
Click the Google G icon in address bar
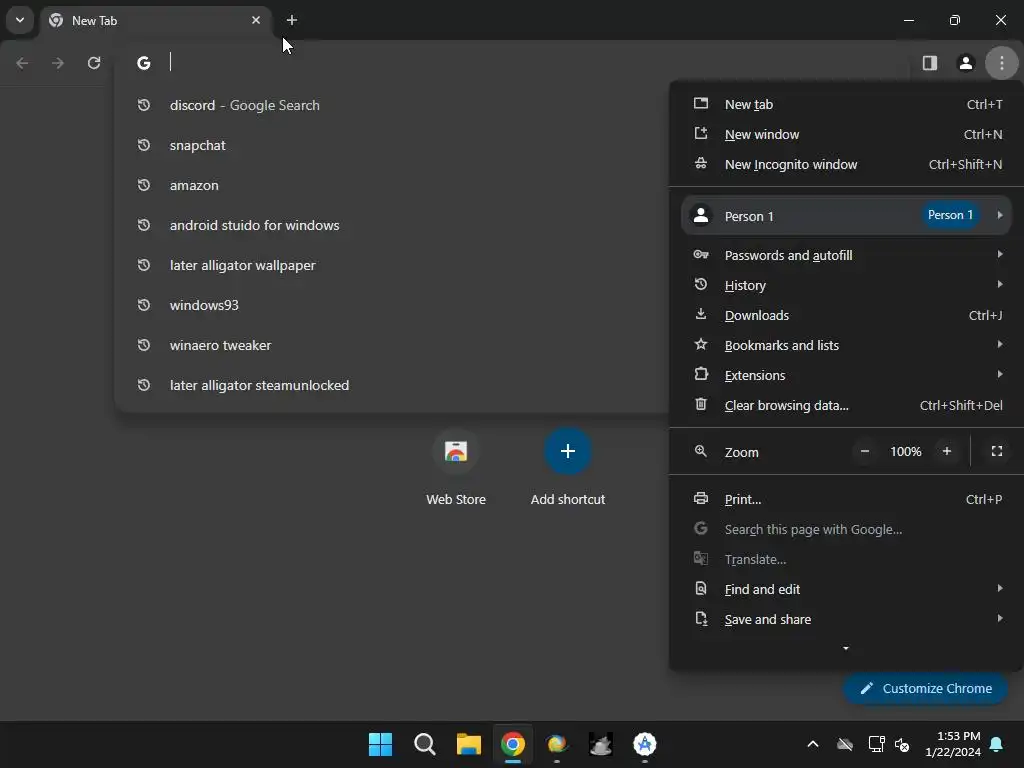(x=144, y=63)
